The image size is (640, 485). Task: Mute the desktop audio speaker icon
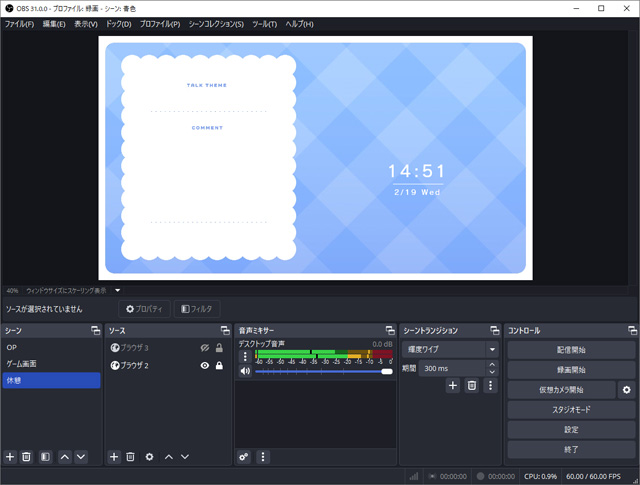click(245, 370)
